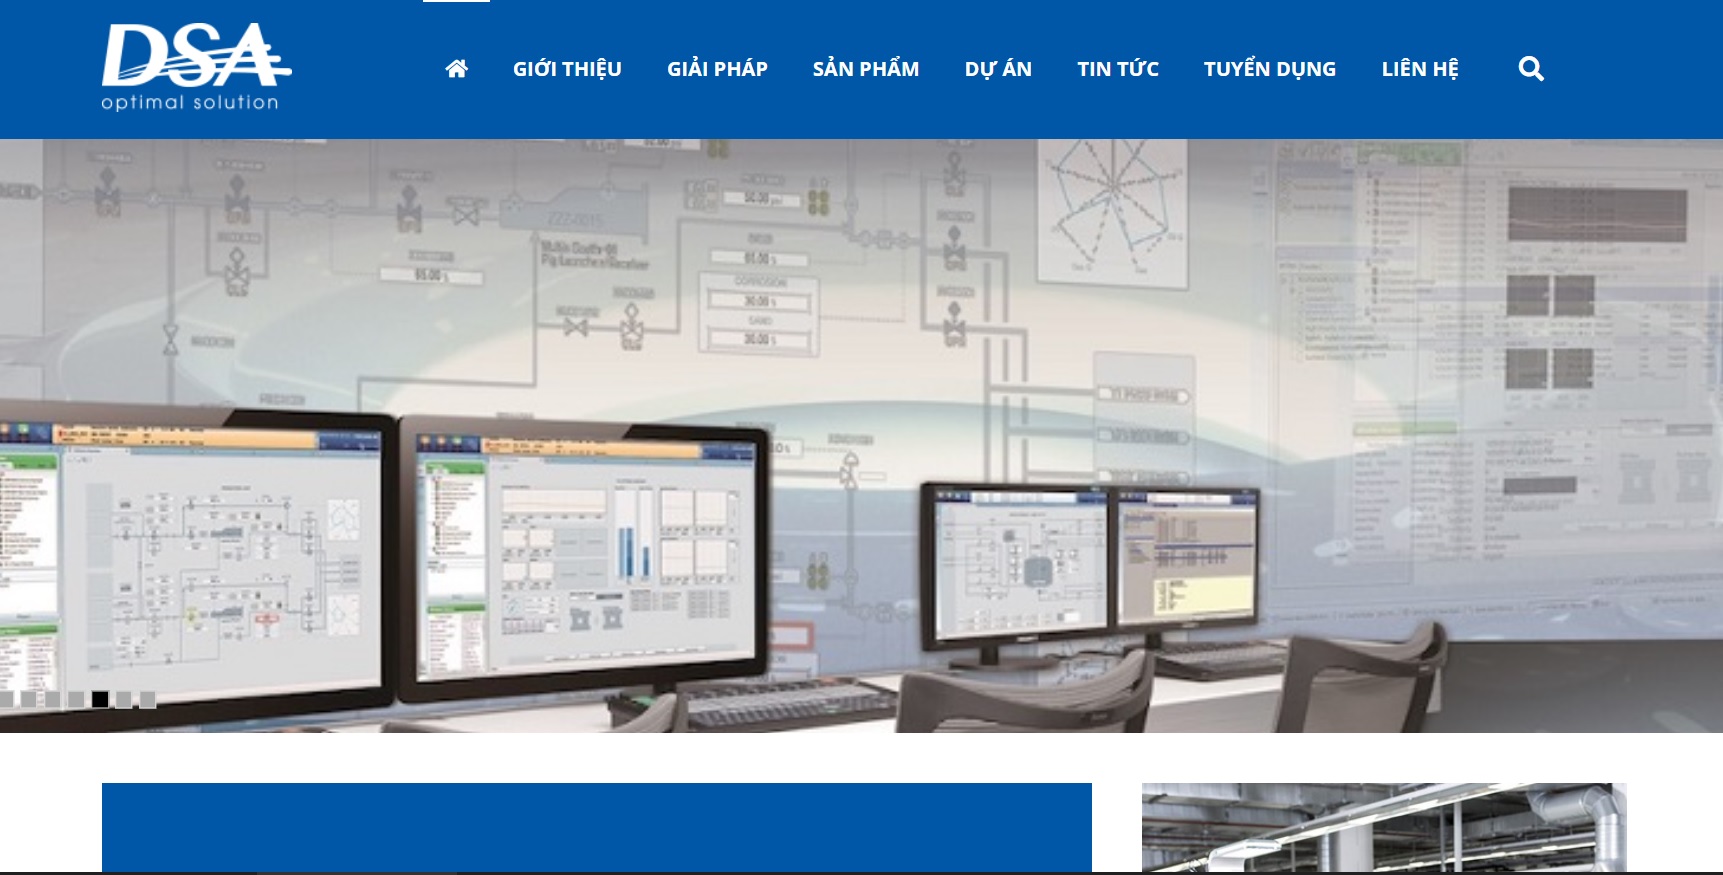Open the DỰ ÁN menu
The height and width of the screenshot is (875, 1723).
998,69
